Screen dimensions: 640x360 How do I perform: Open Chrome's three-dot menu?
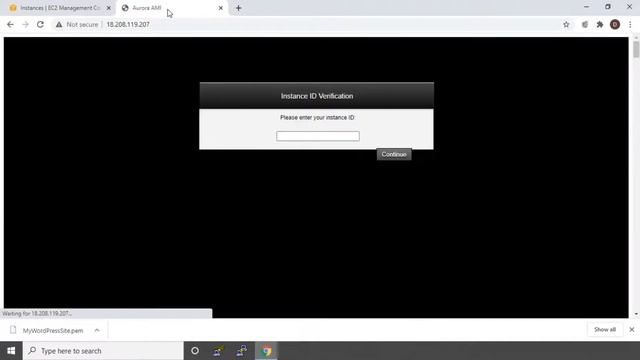(630, 24)
